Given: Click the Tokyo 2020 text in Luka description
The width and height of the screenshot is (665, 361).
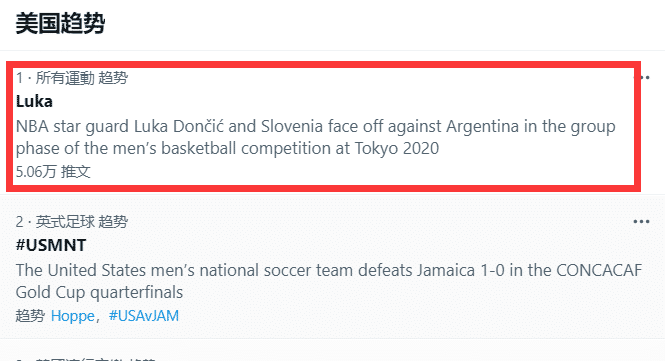Looking at the screenshot, I should tap(397, 148).
